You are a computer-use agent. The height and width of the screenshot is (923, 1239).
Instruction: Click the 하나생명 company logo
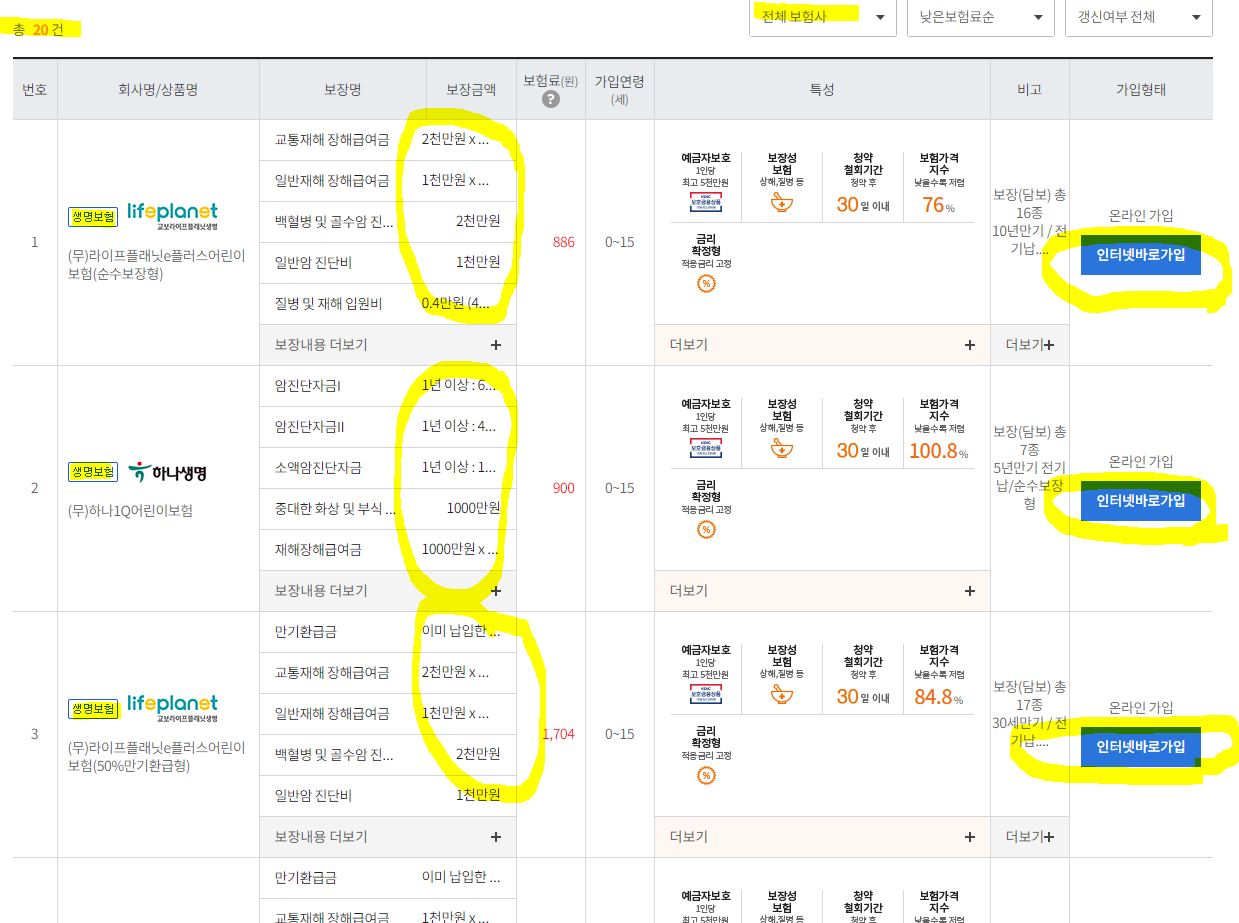(x=168, y=472)
